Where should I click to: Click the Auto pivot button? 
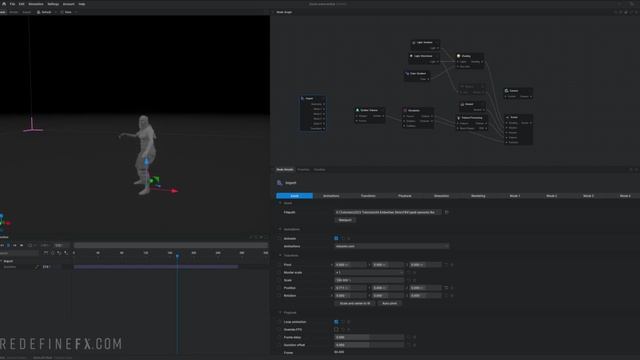389,303
